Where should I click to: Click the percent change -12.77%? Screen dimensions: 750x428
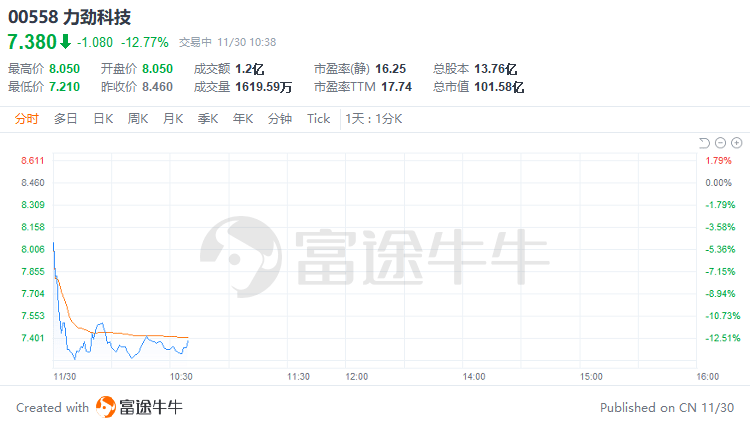coord(145,43)
